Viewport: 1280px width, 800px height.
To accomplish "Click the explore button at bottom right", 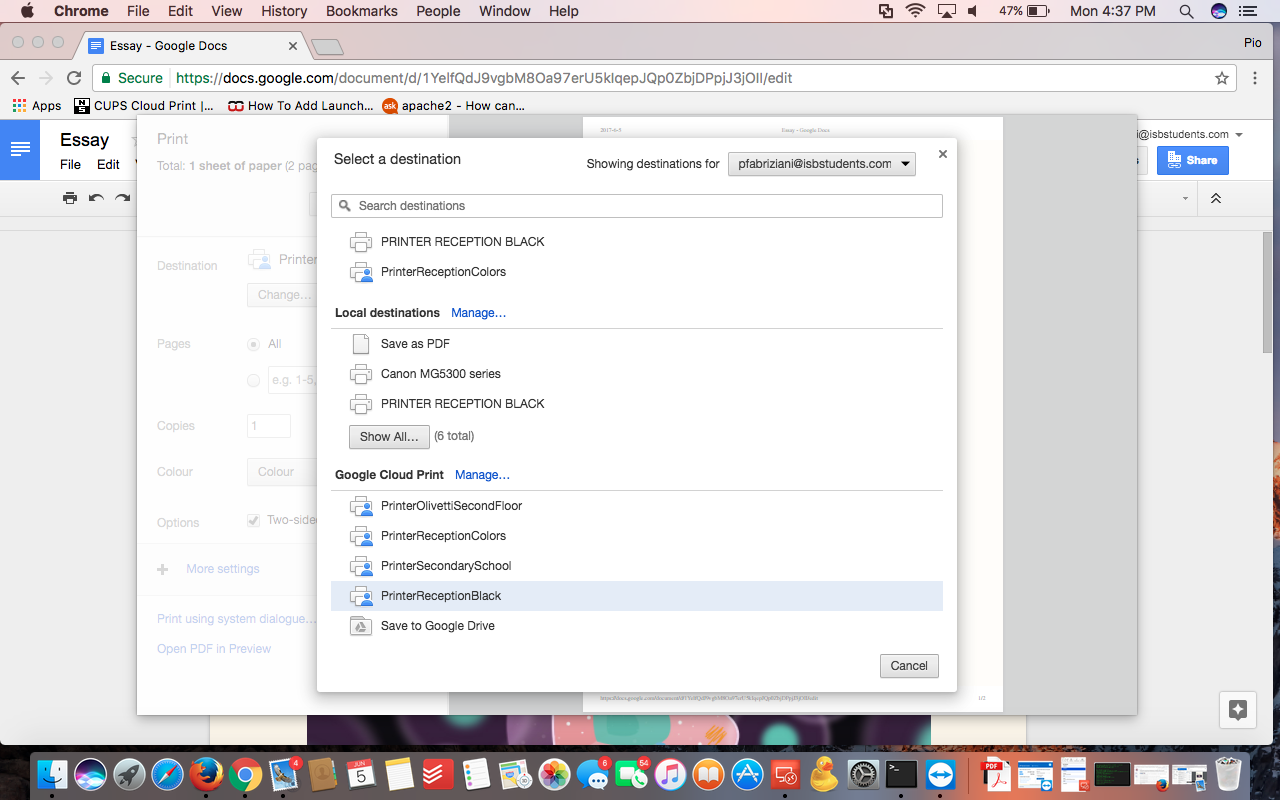I will [1238, 710].
